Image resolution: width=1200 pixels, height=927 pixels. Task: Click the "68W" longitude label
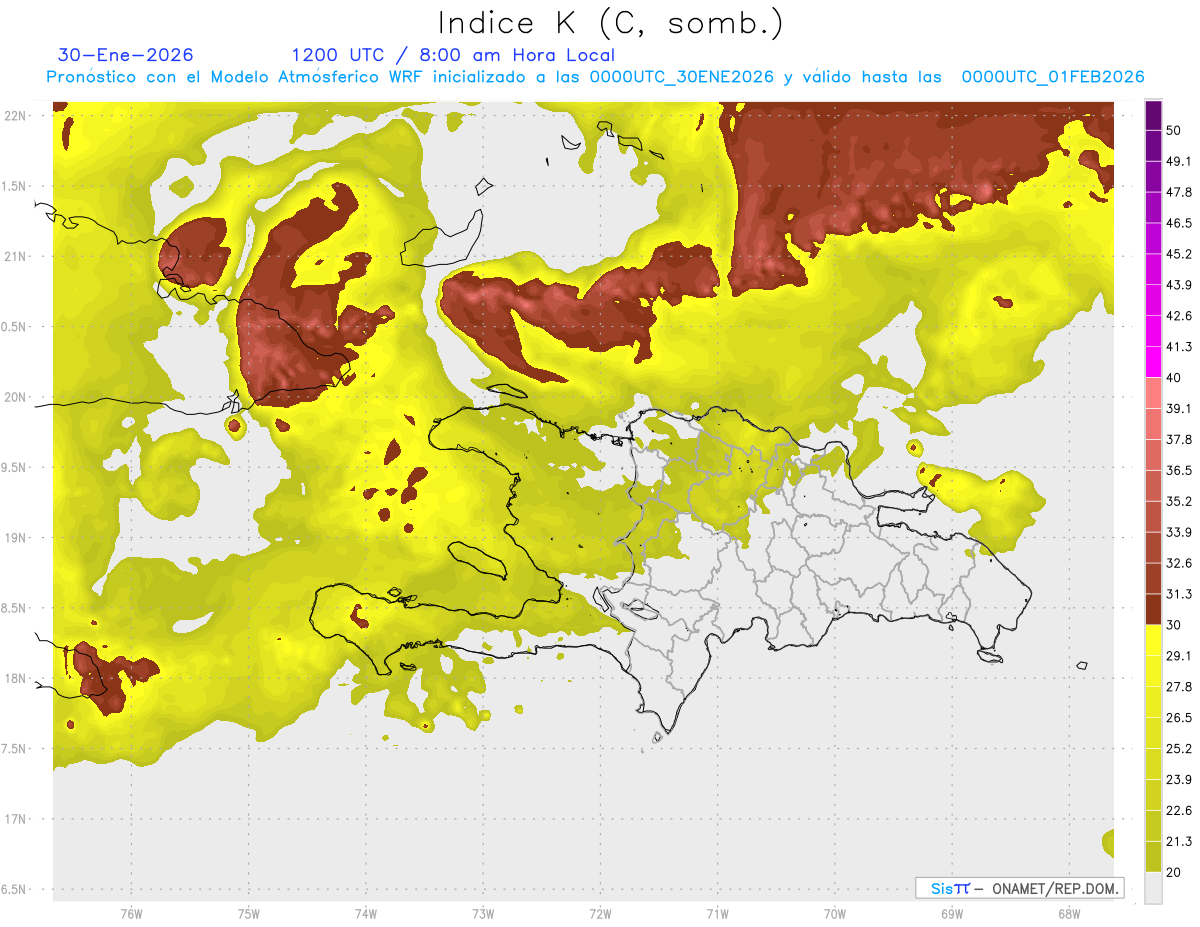click(x=1069, y=913)
